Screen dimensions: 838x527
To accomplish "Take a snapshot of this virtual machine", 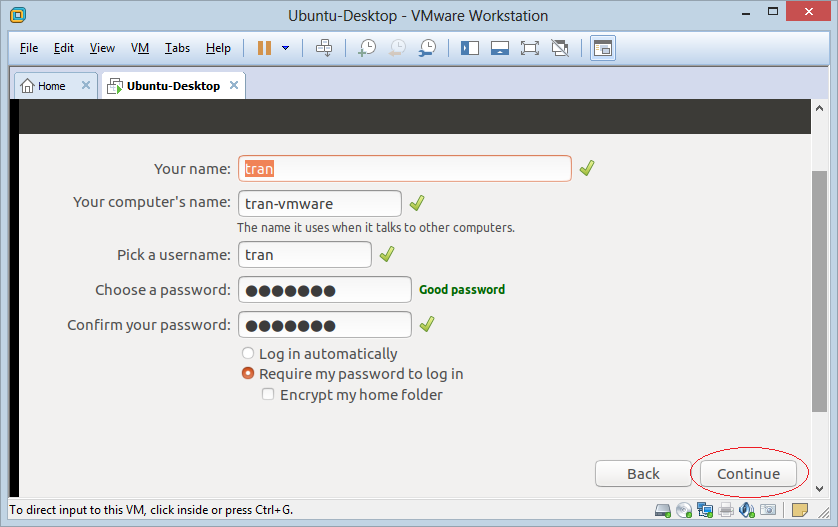I will [x=367, y=48].
